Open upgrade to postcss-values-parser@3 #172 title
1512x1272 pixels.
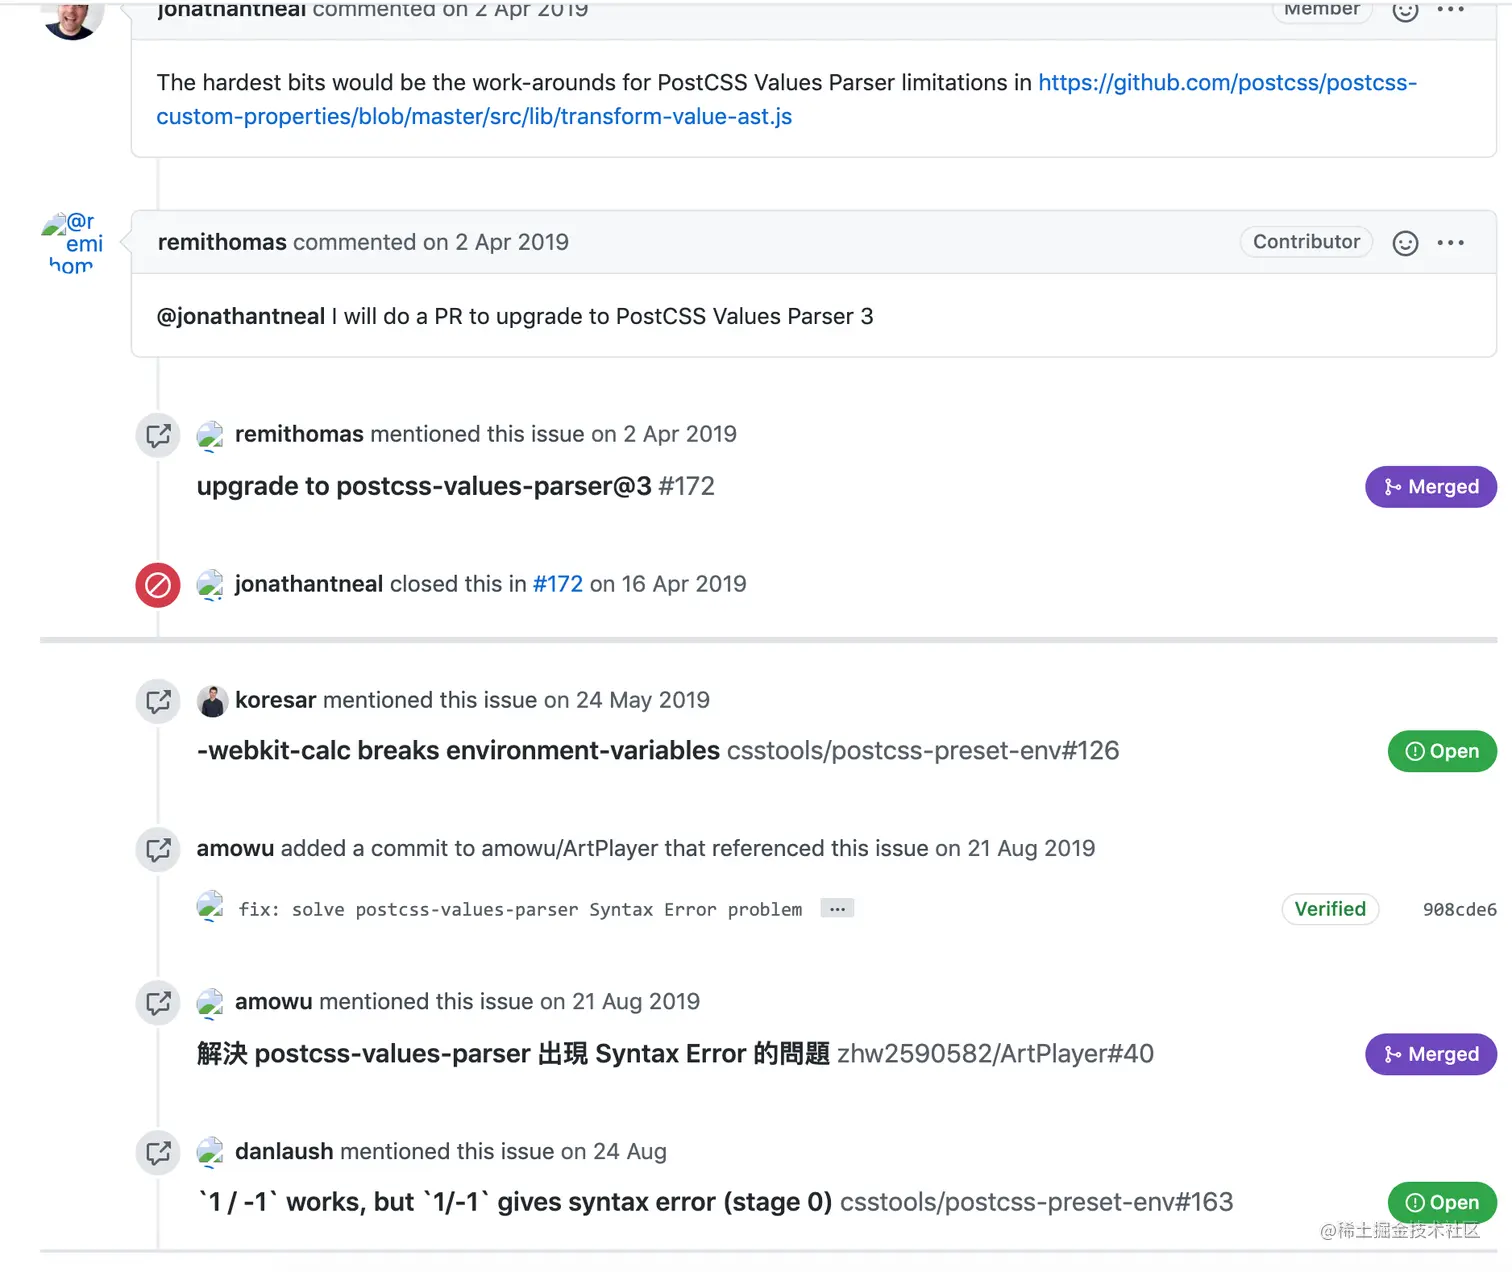tap(455, 486)
